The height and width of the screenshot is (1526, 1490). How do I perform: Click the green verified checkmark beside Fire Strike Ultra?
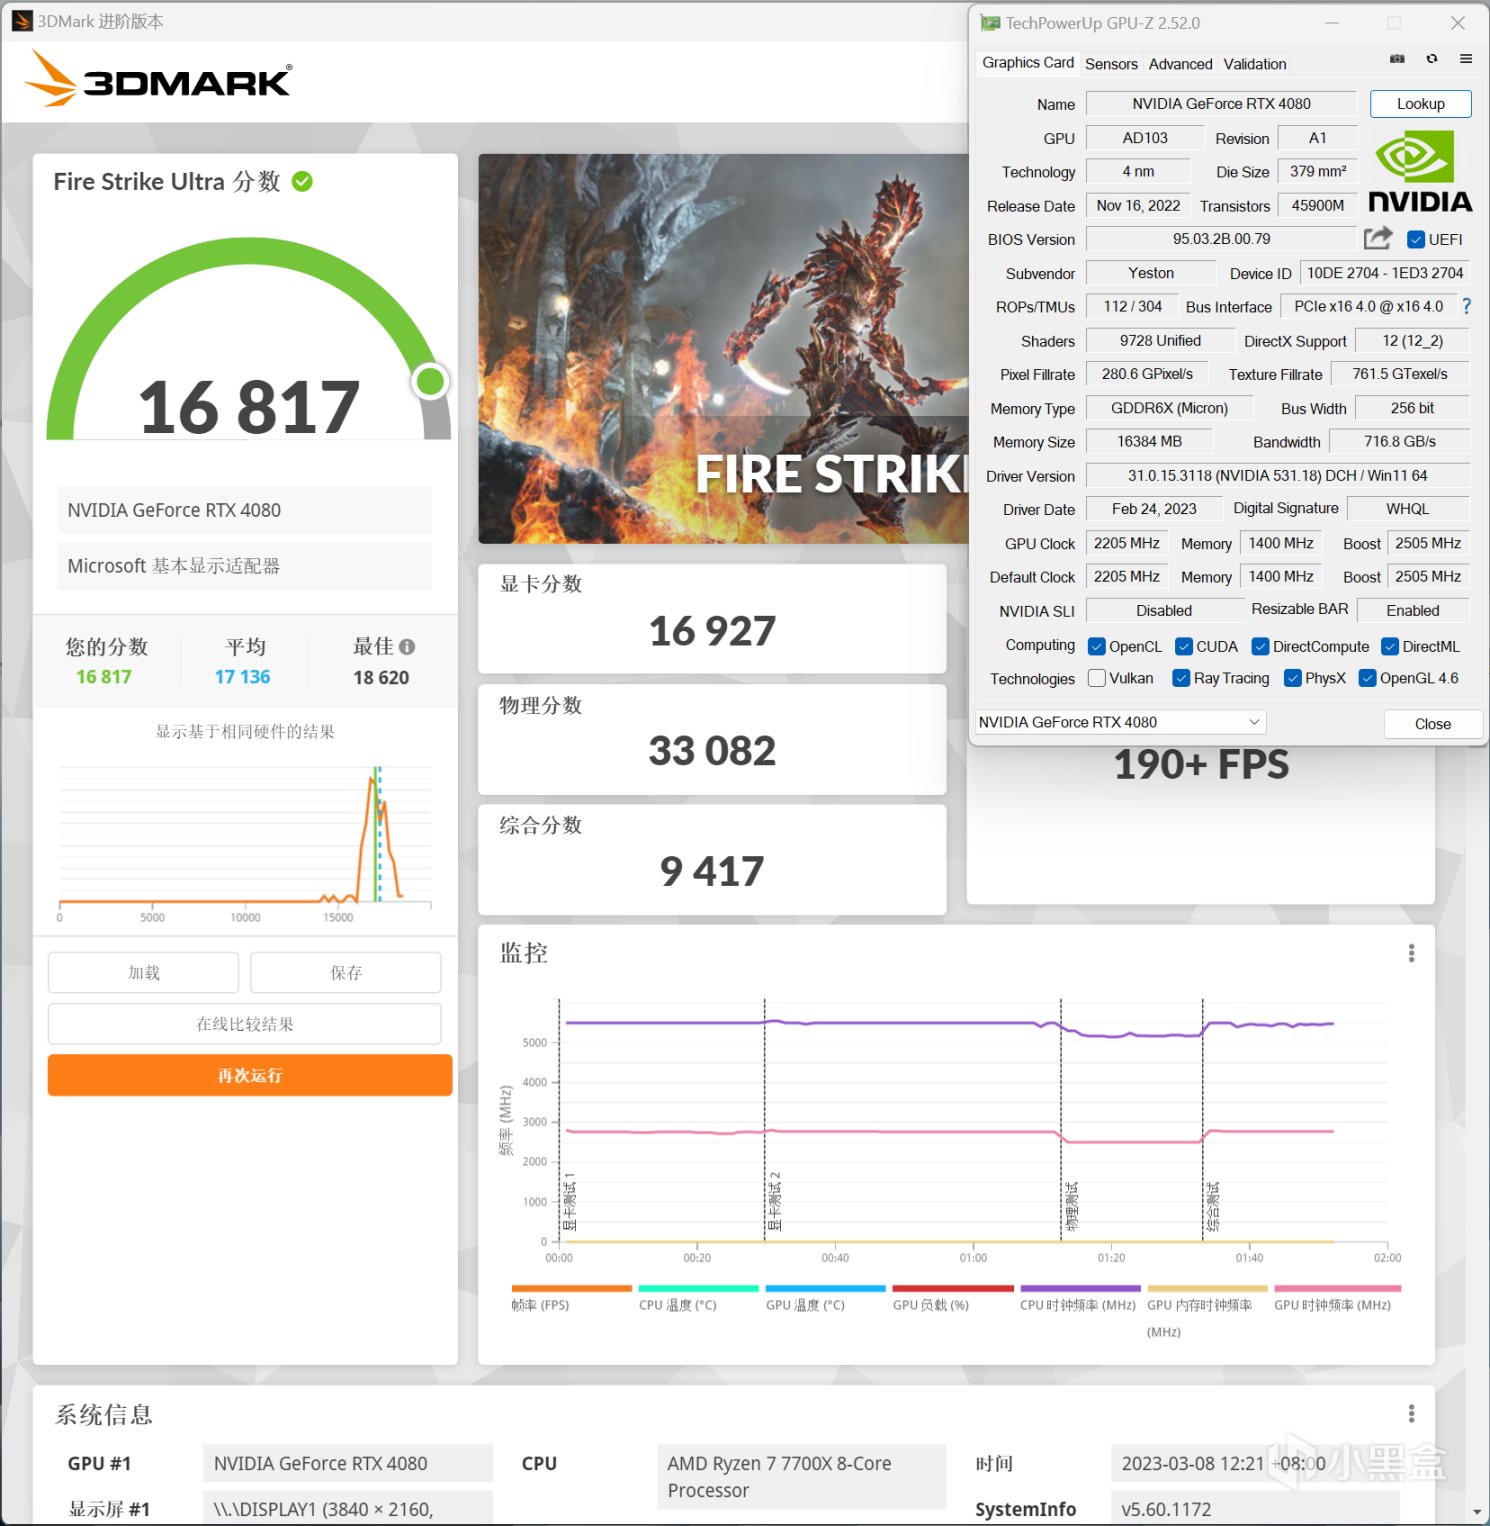(302, 181)
